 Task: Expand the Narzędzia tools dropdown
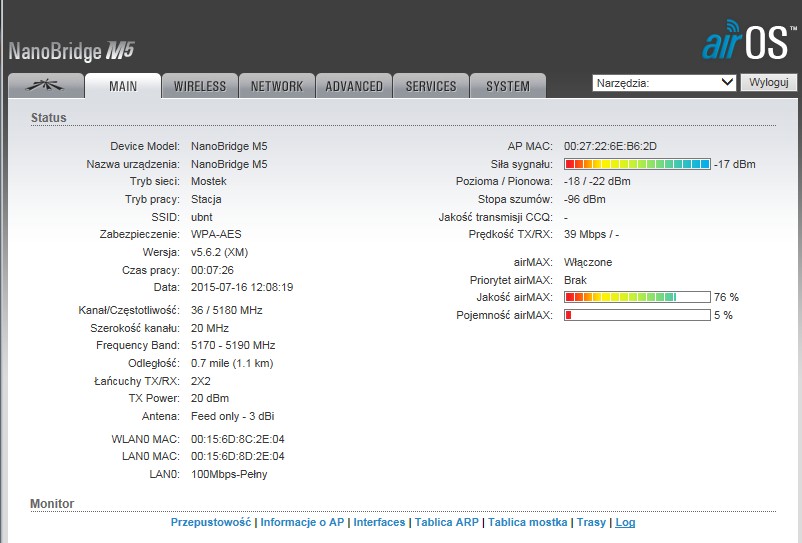tap(664, 83)
